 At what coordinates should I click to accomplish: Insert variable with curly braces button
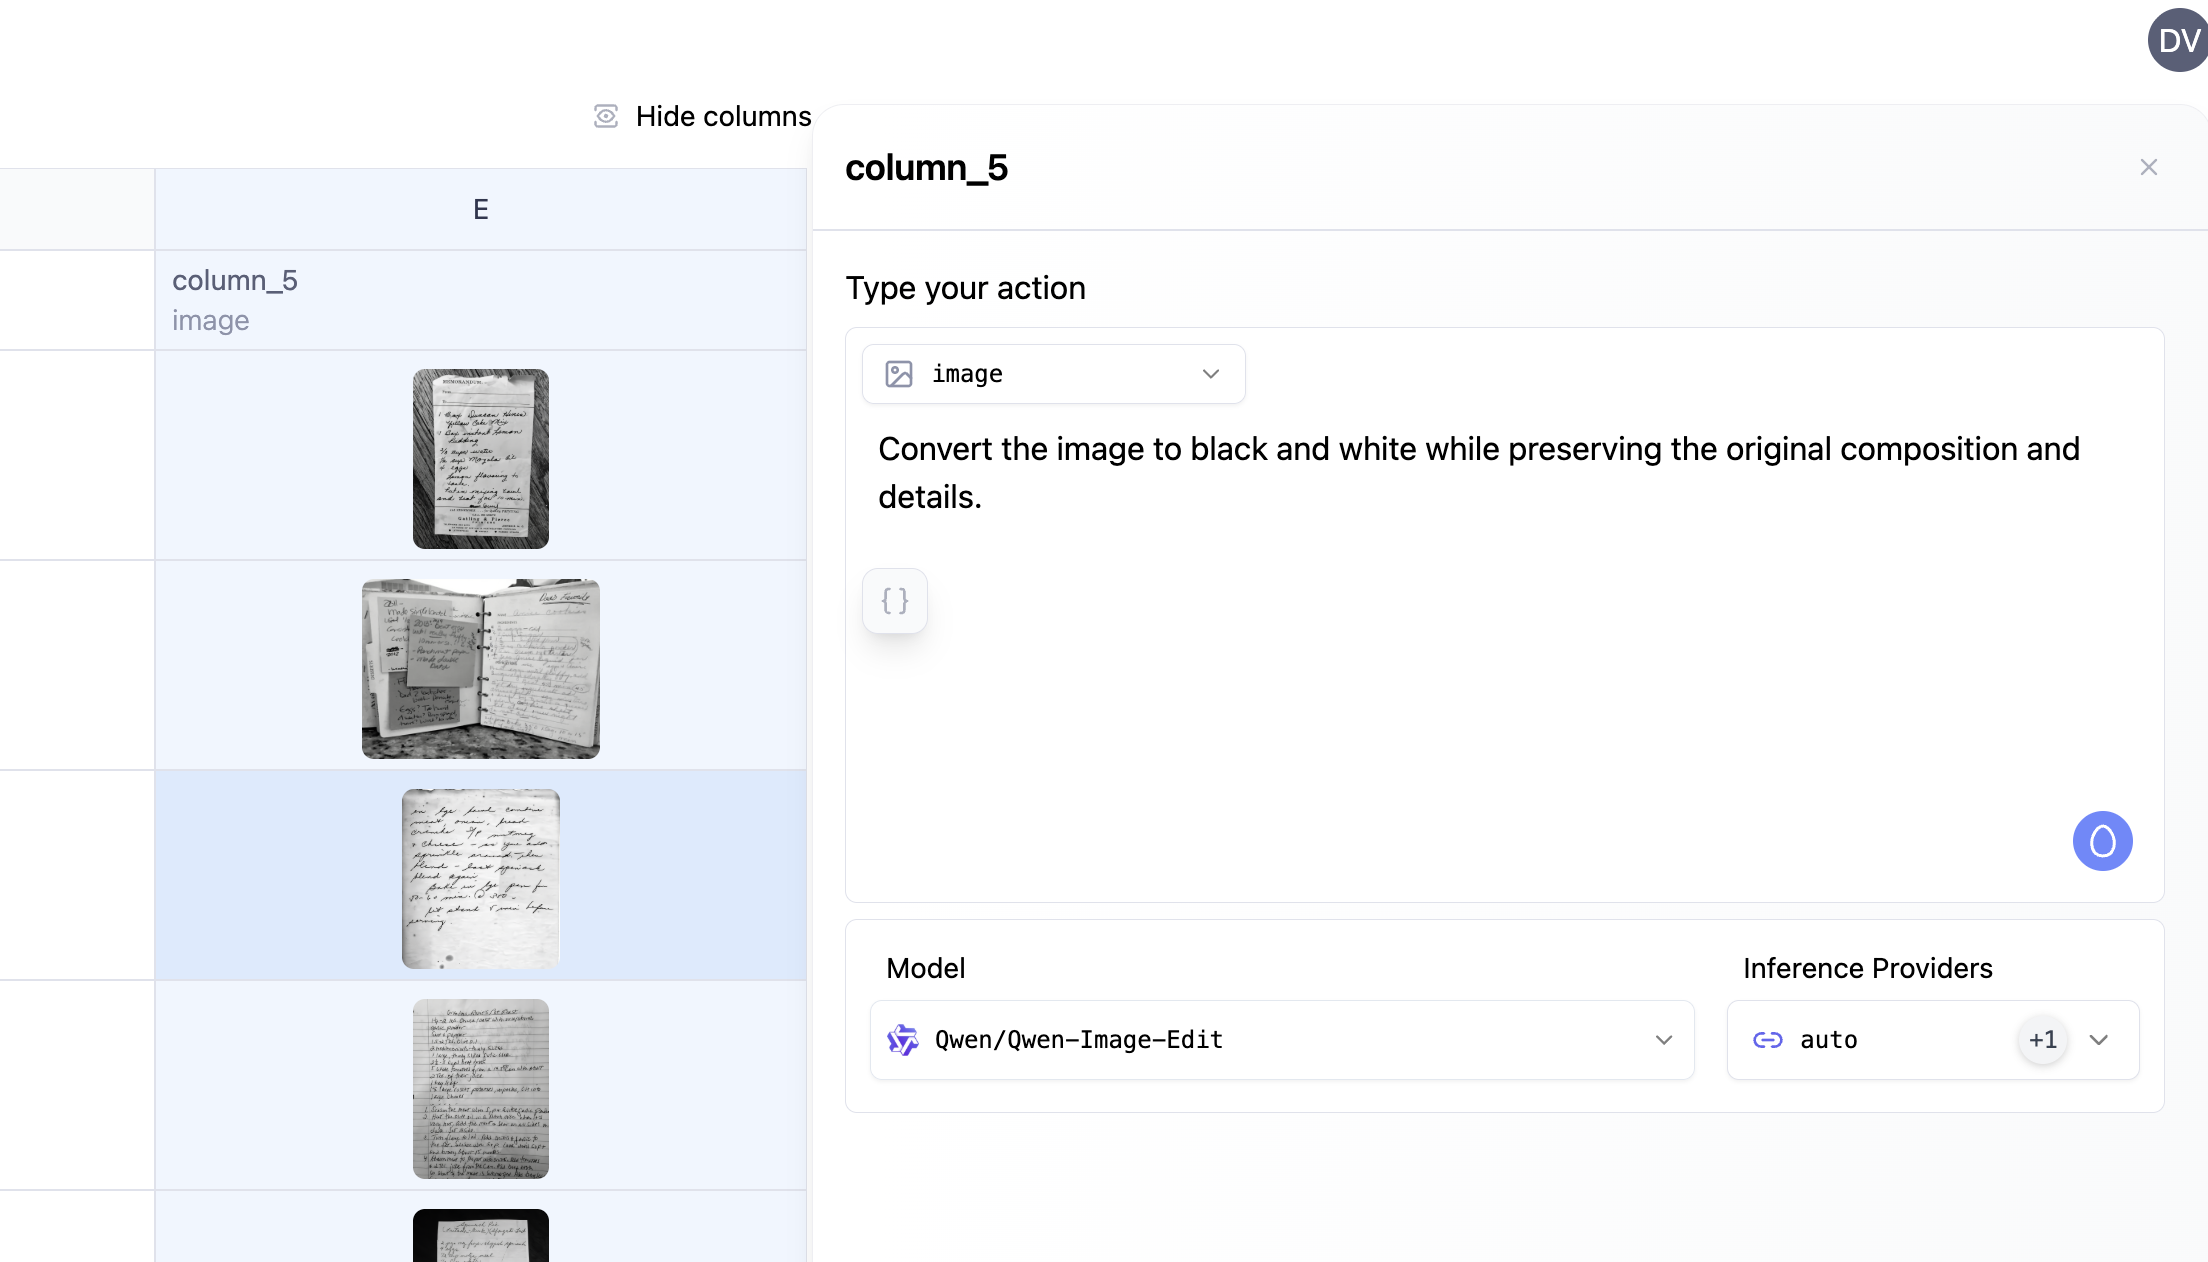[x=895, y=601]
